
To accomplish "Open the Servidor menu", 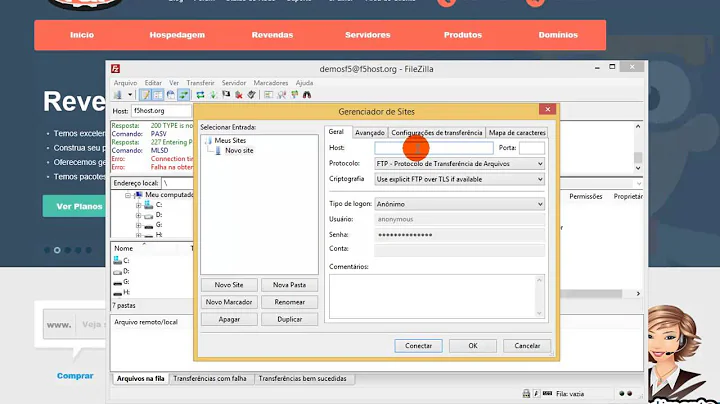I will click(234, 83).
